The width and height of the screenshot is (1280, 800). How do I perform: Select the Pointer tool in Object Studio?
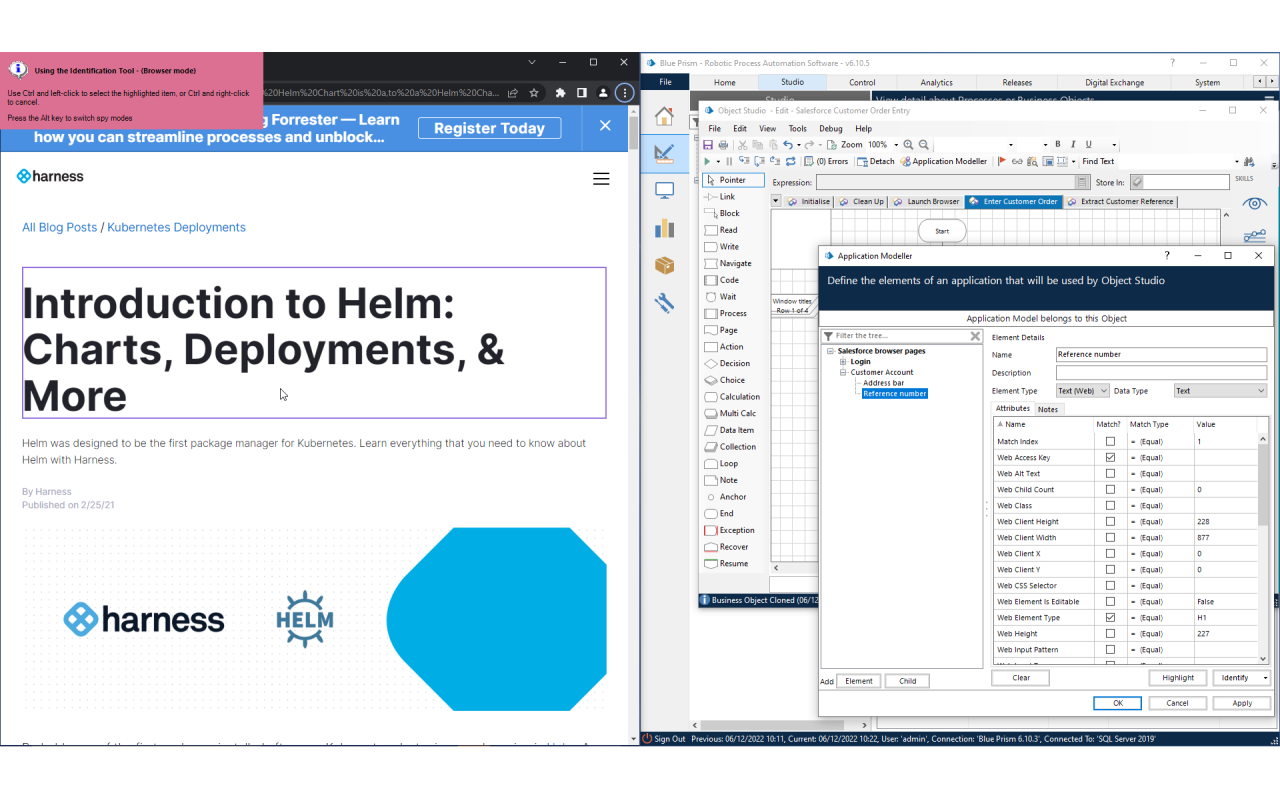(x=733, y=179)
